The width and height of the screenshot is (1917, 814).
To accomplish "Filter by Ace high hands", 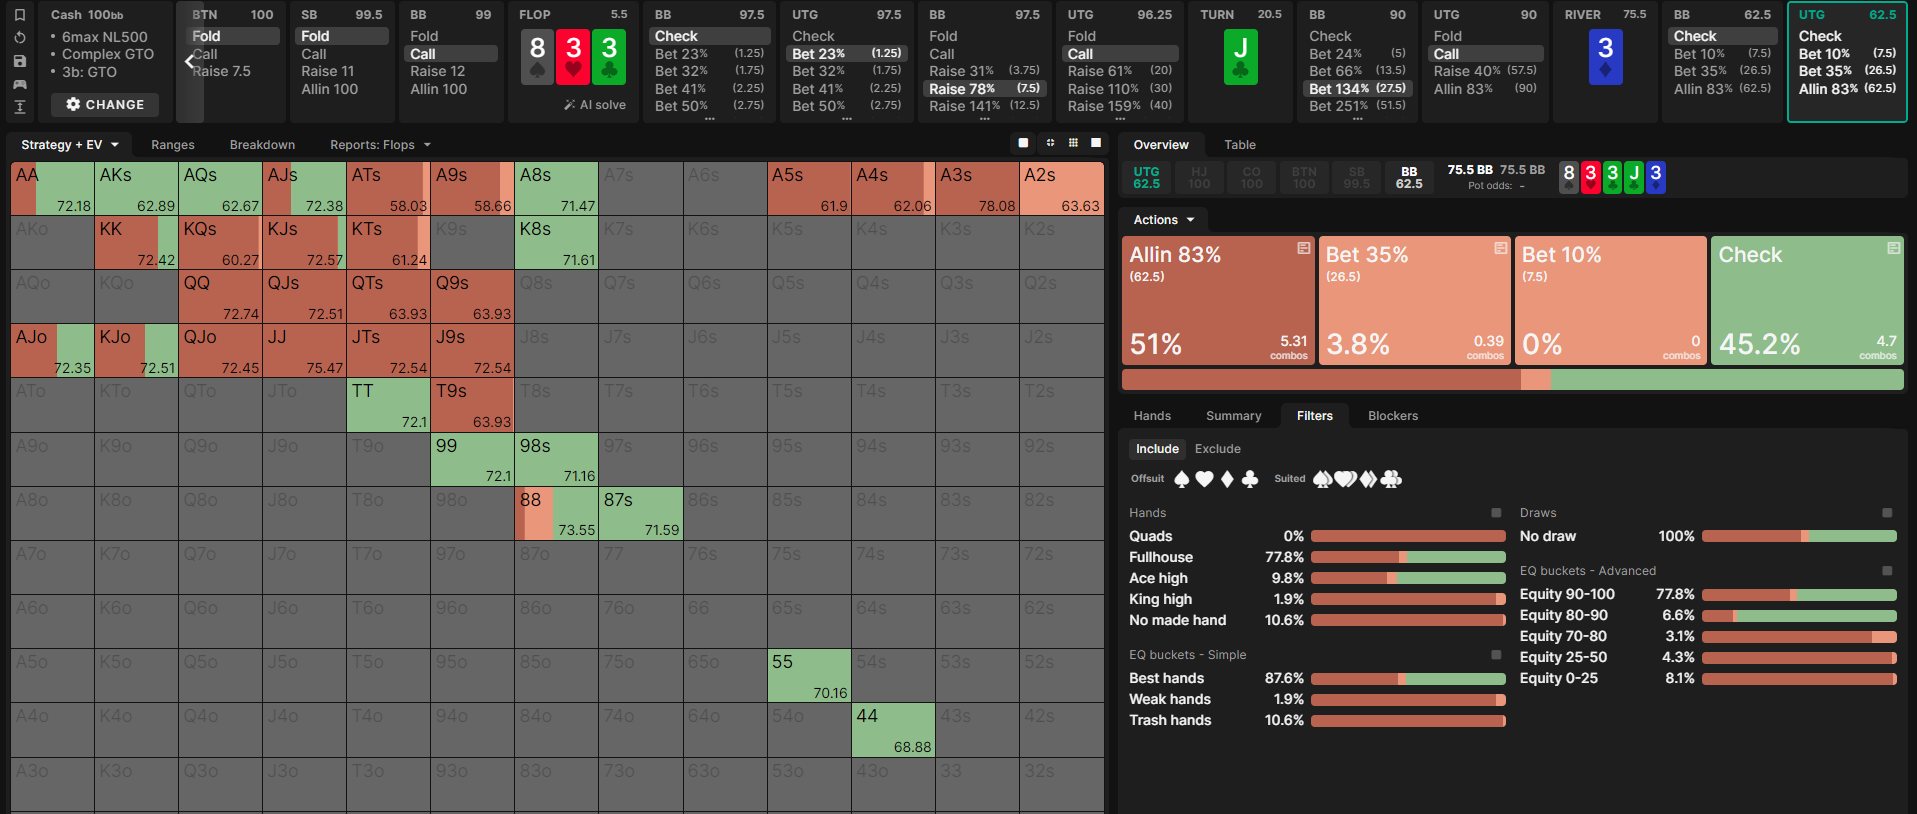I will coord(1317,578).
